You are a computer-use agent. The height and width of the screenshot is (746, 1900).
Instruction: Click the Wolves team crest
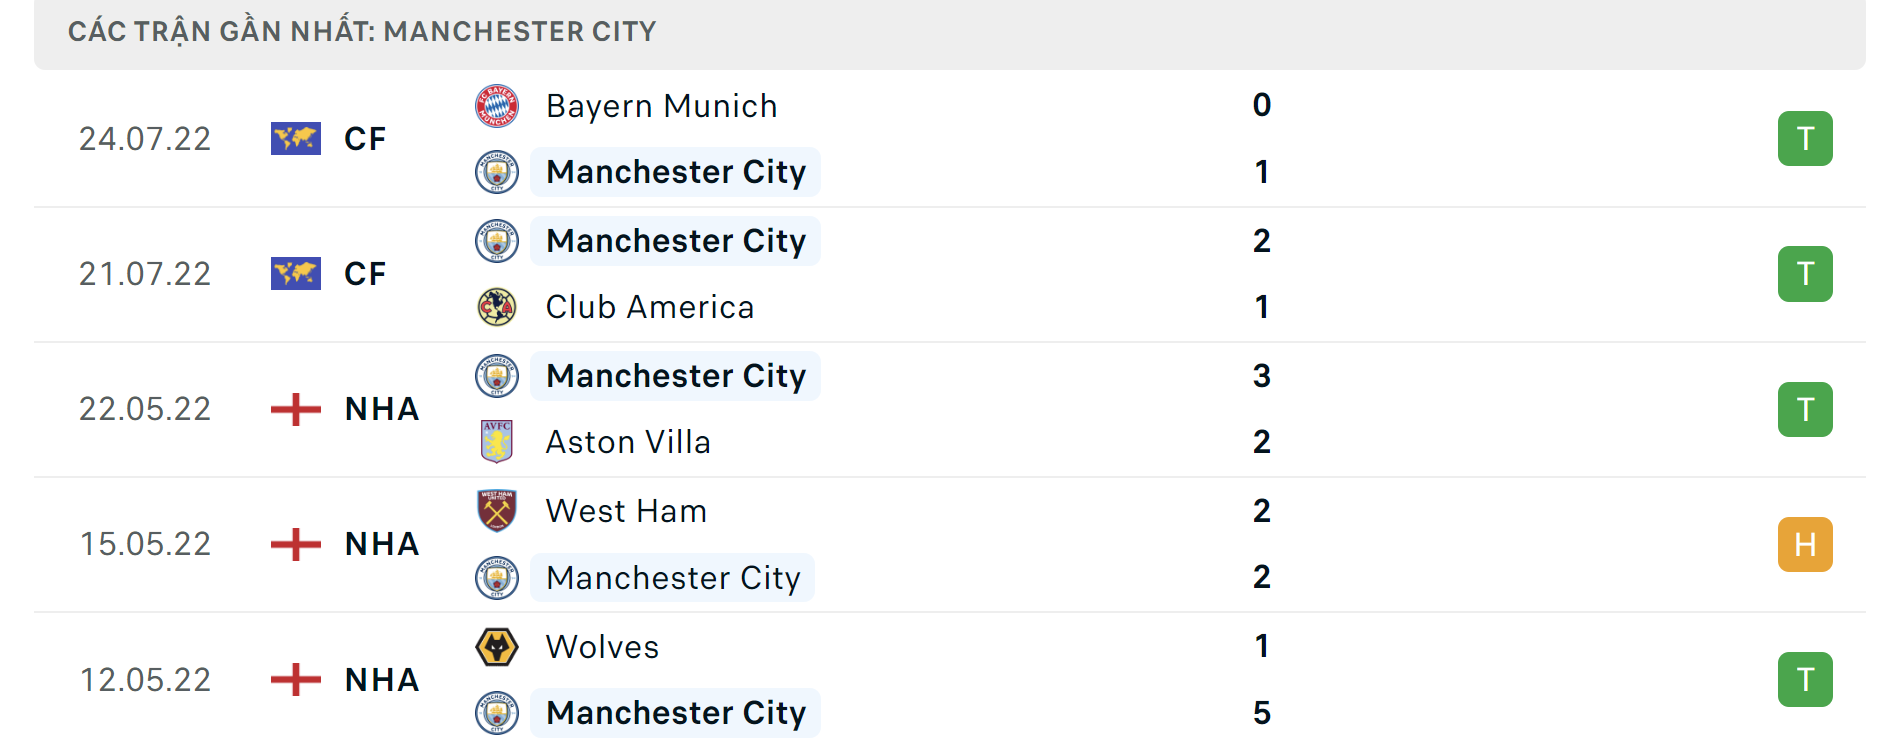(496, 647)
